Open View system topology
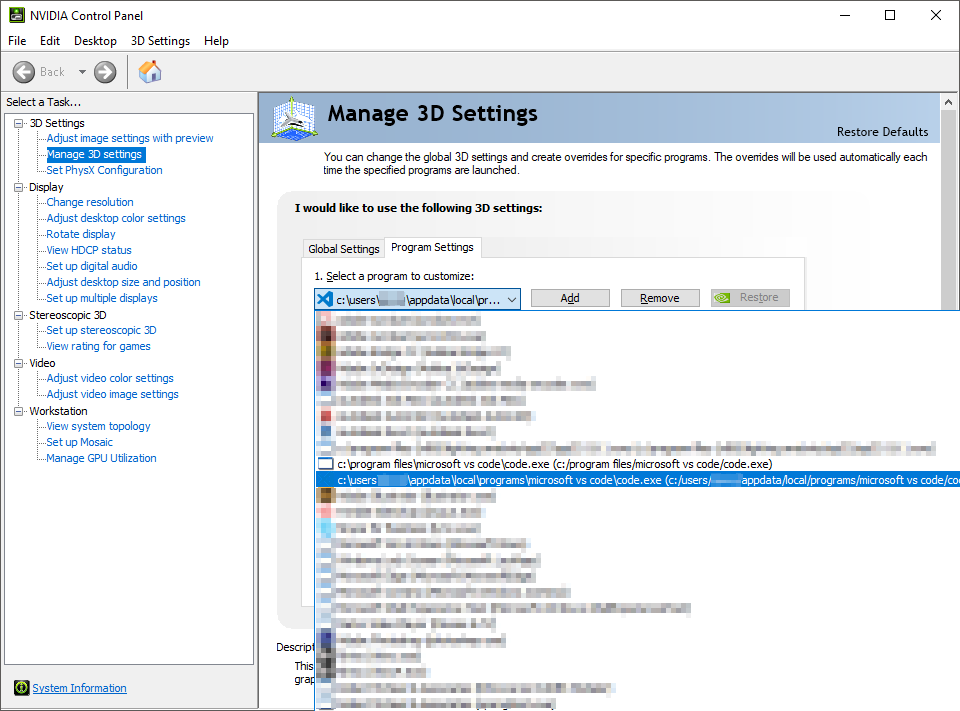The height and width of the screenshot is (711, 960). click(x=98, y=426)
